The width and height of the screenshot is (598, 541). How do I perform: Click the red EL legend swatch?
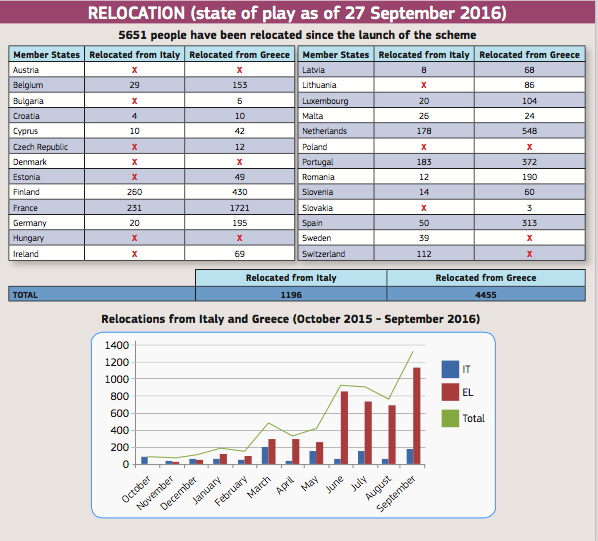pos(450,392)
